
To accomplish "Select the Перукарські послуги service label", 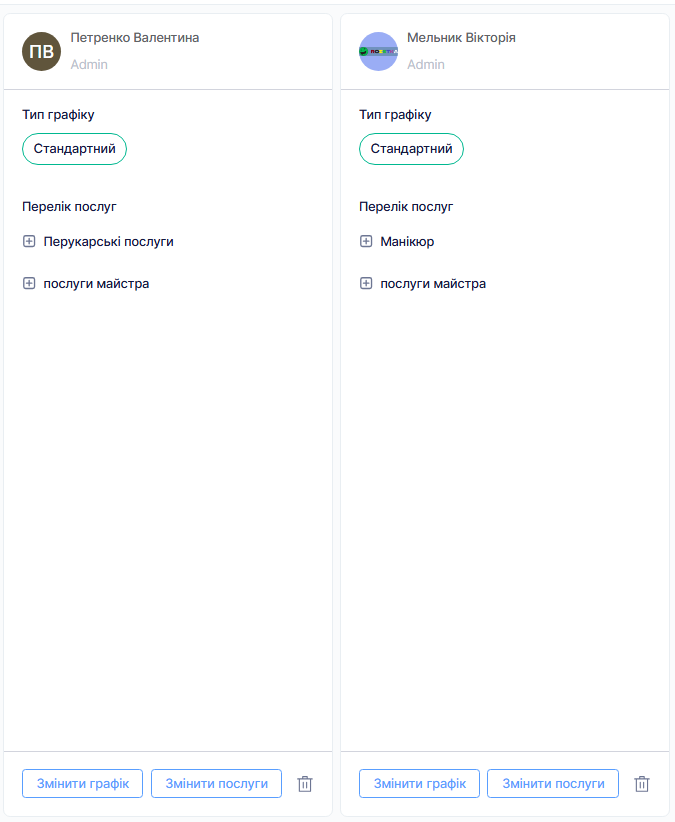I will [108, 241].
